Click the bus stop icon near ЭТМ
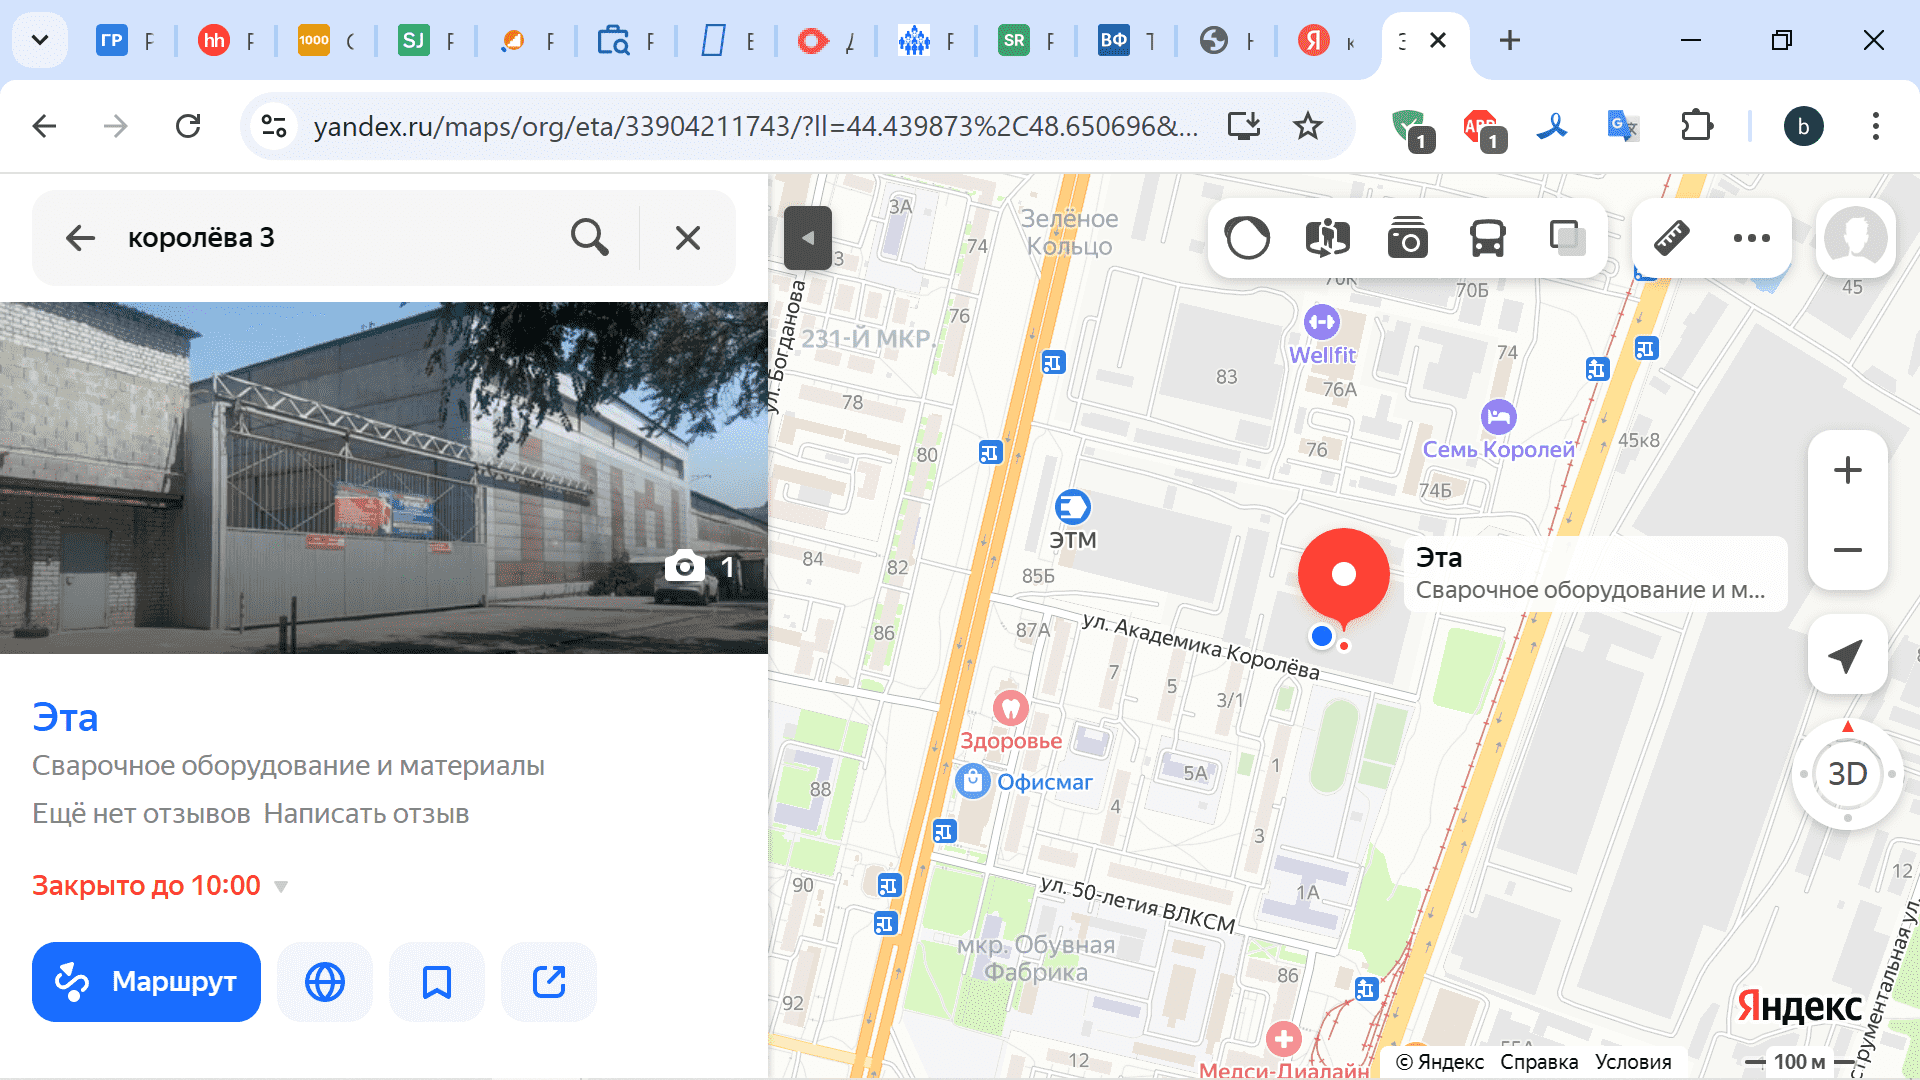The height and width of the screenshot is (1080, 1920). click(x=990, y=453)
